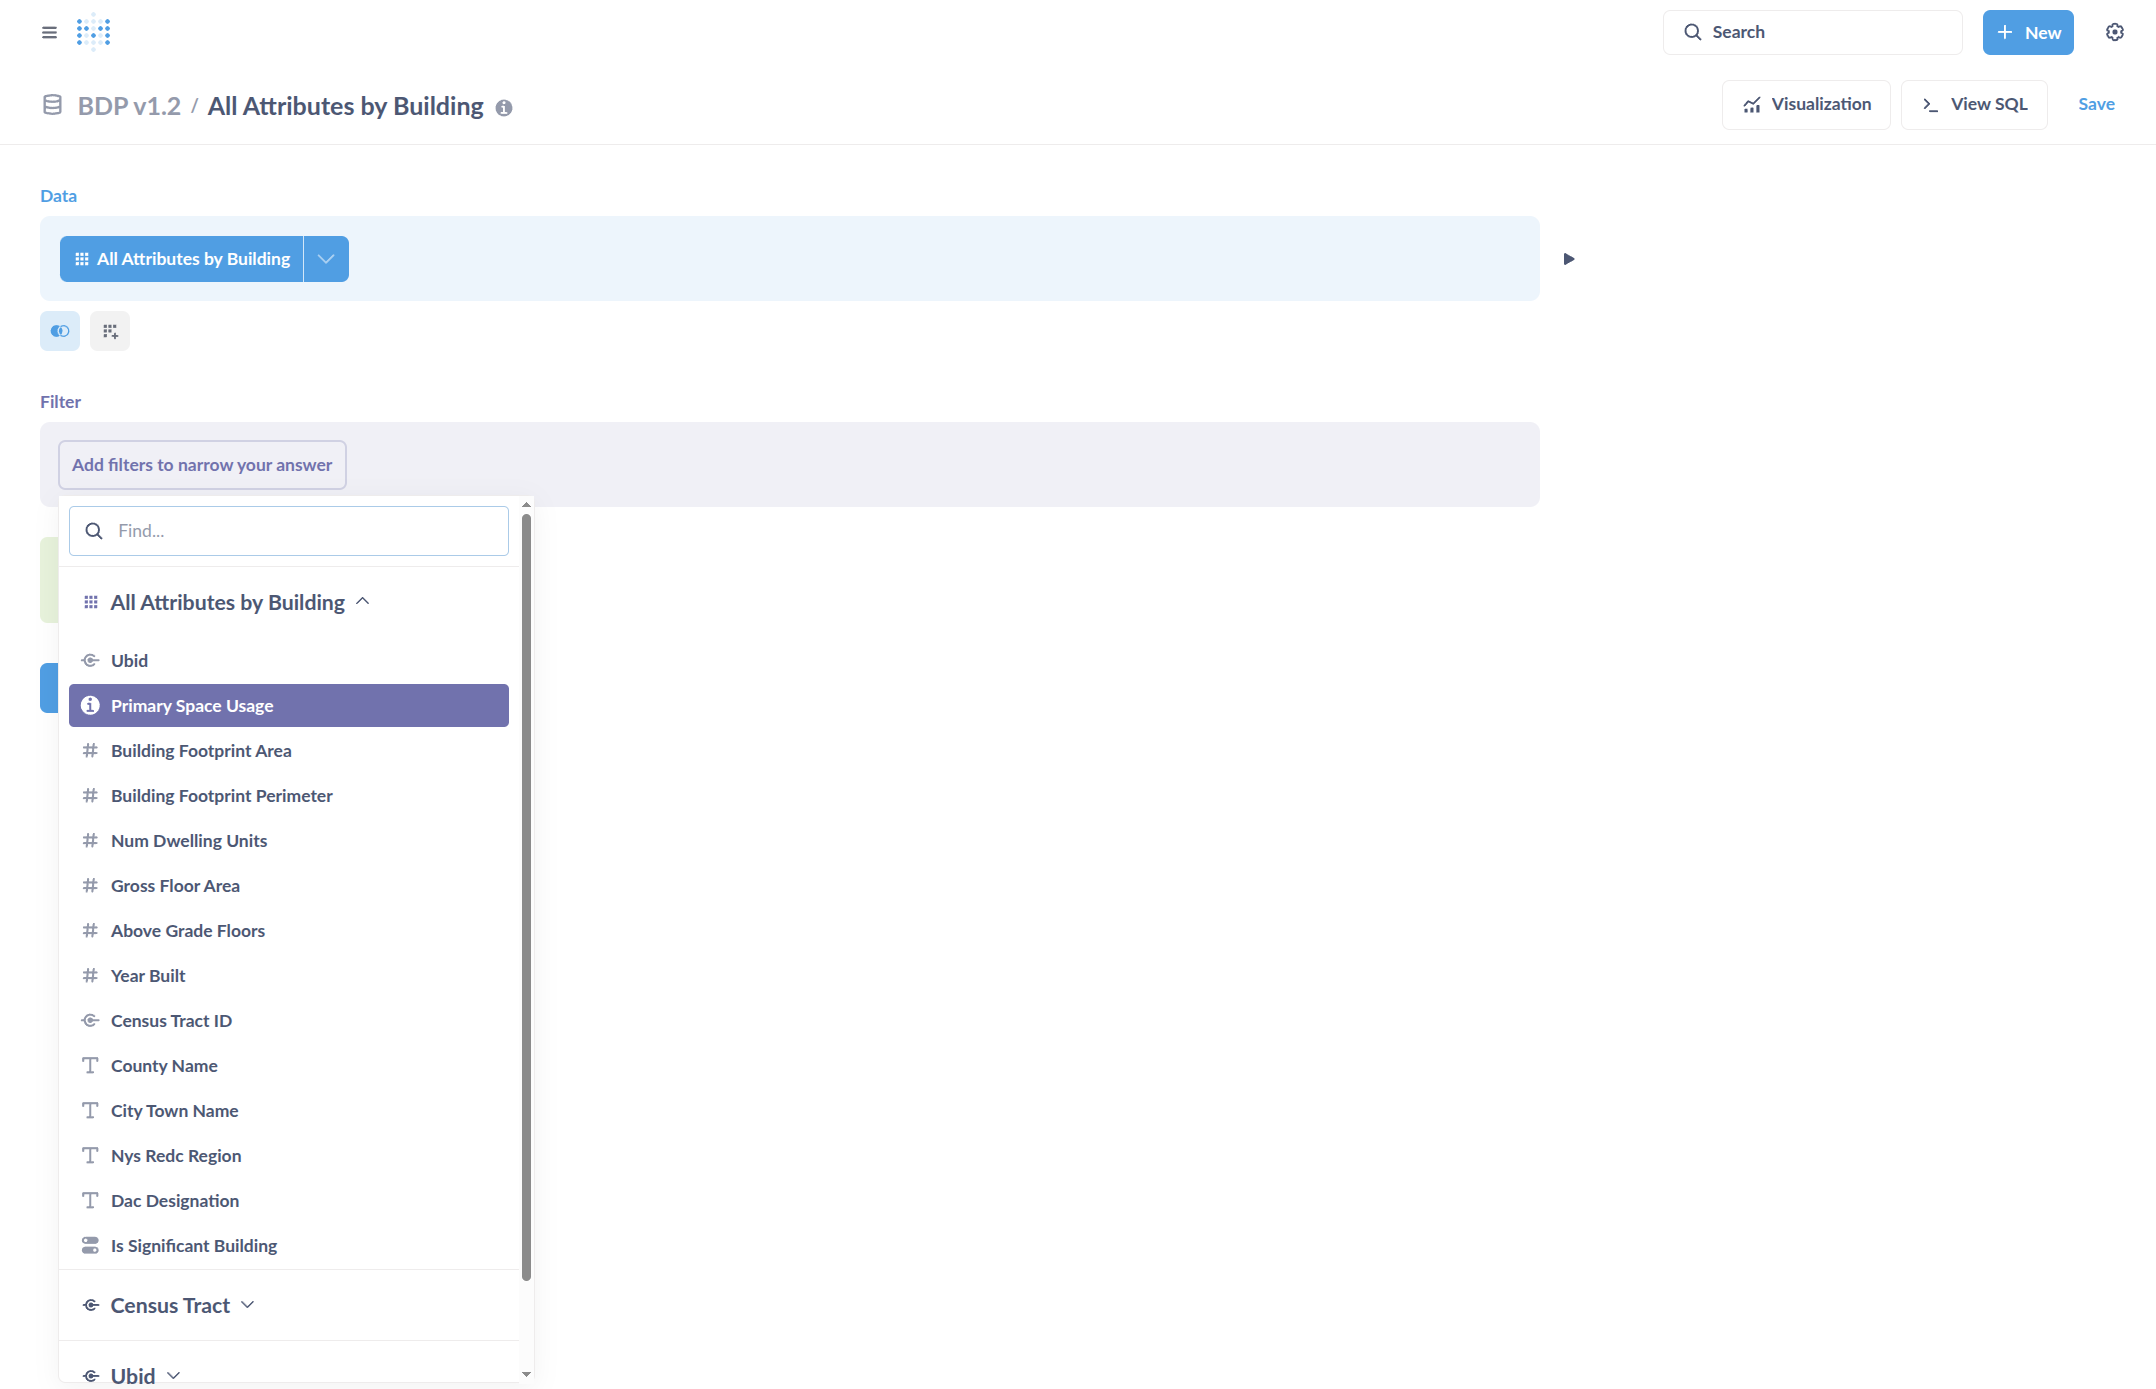This screenshot has height=1389, width=2156.
Task: Choose the Year Built field
Action: [x=148, y=976]
